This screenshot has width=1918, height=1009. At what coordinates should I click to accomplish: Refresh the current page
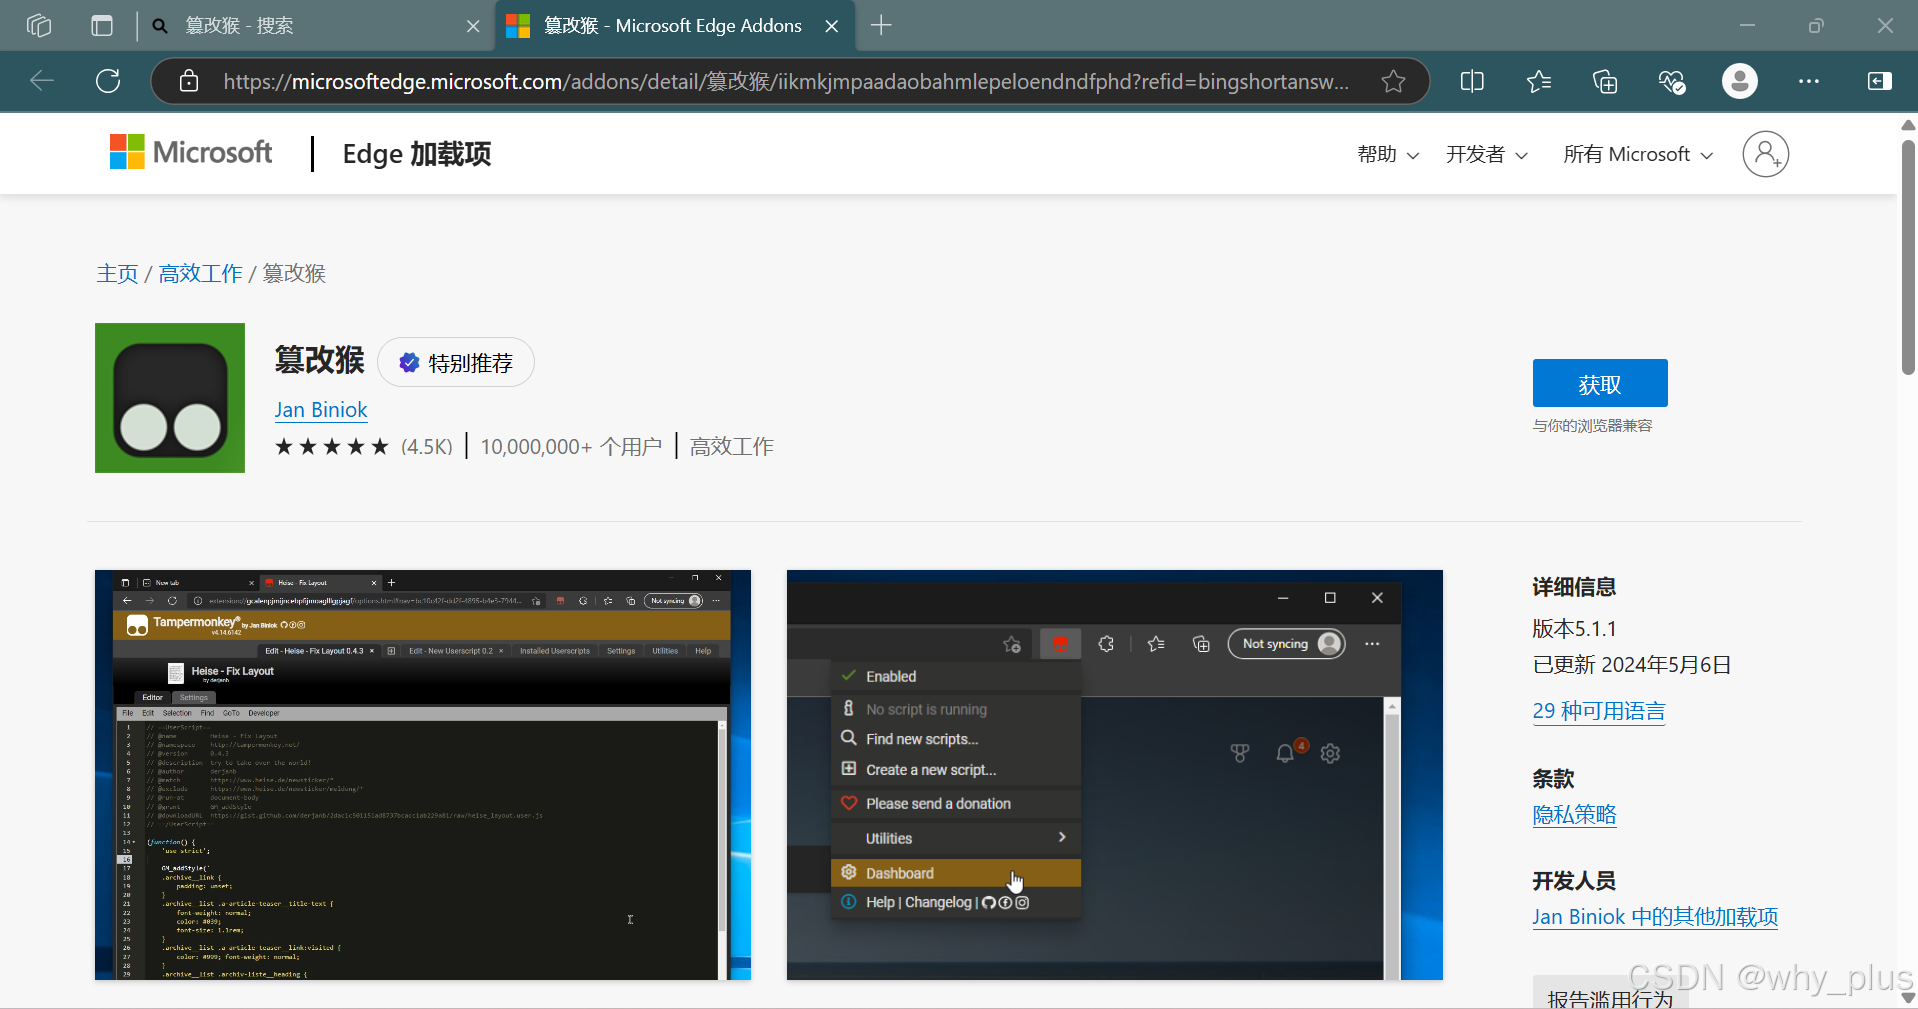(108, 81)
